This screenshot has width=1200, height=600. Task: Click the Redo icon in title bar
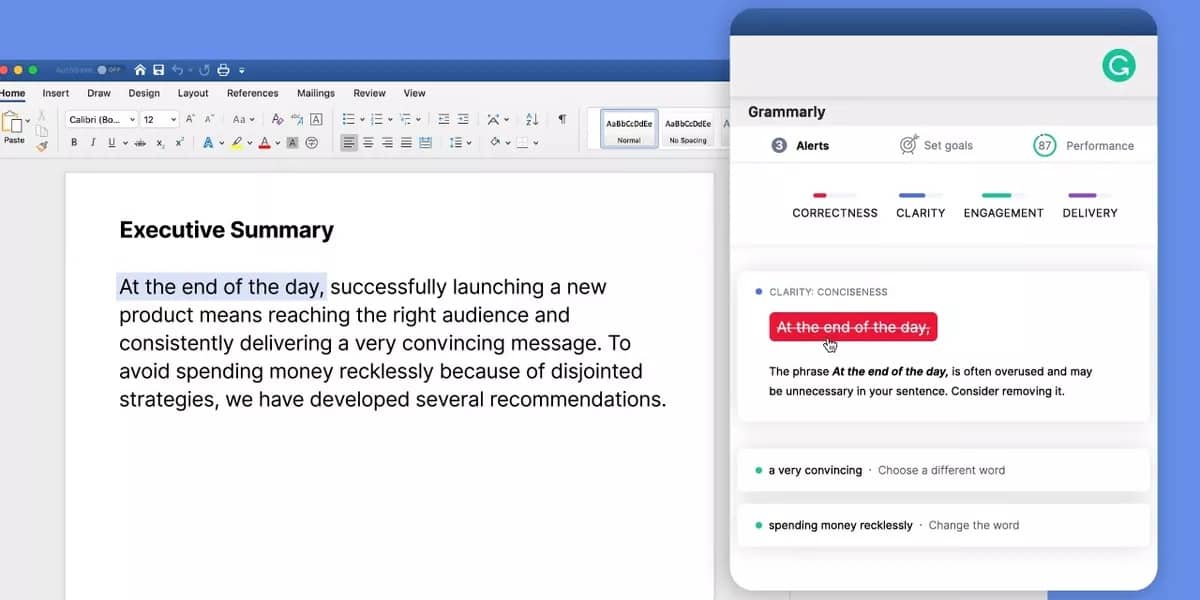[204, 70]
